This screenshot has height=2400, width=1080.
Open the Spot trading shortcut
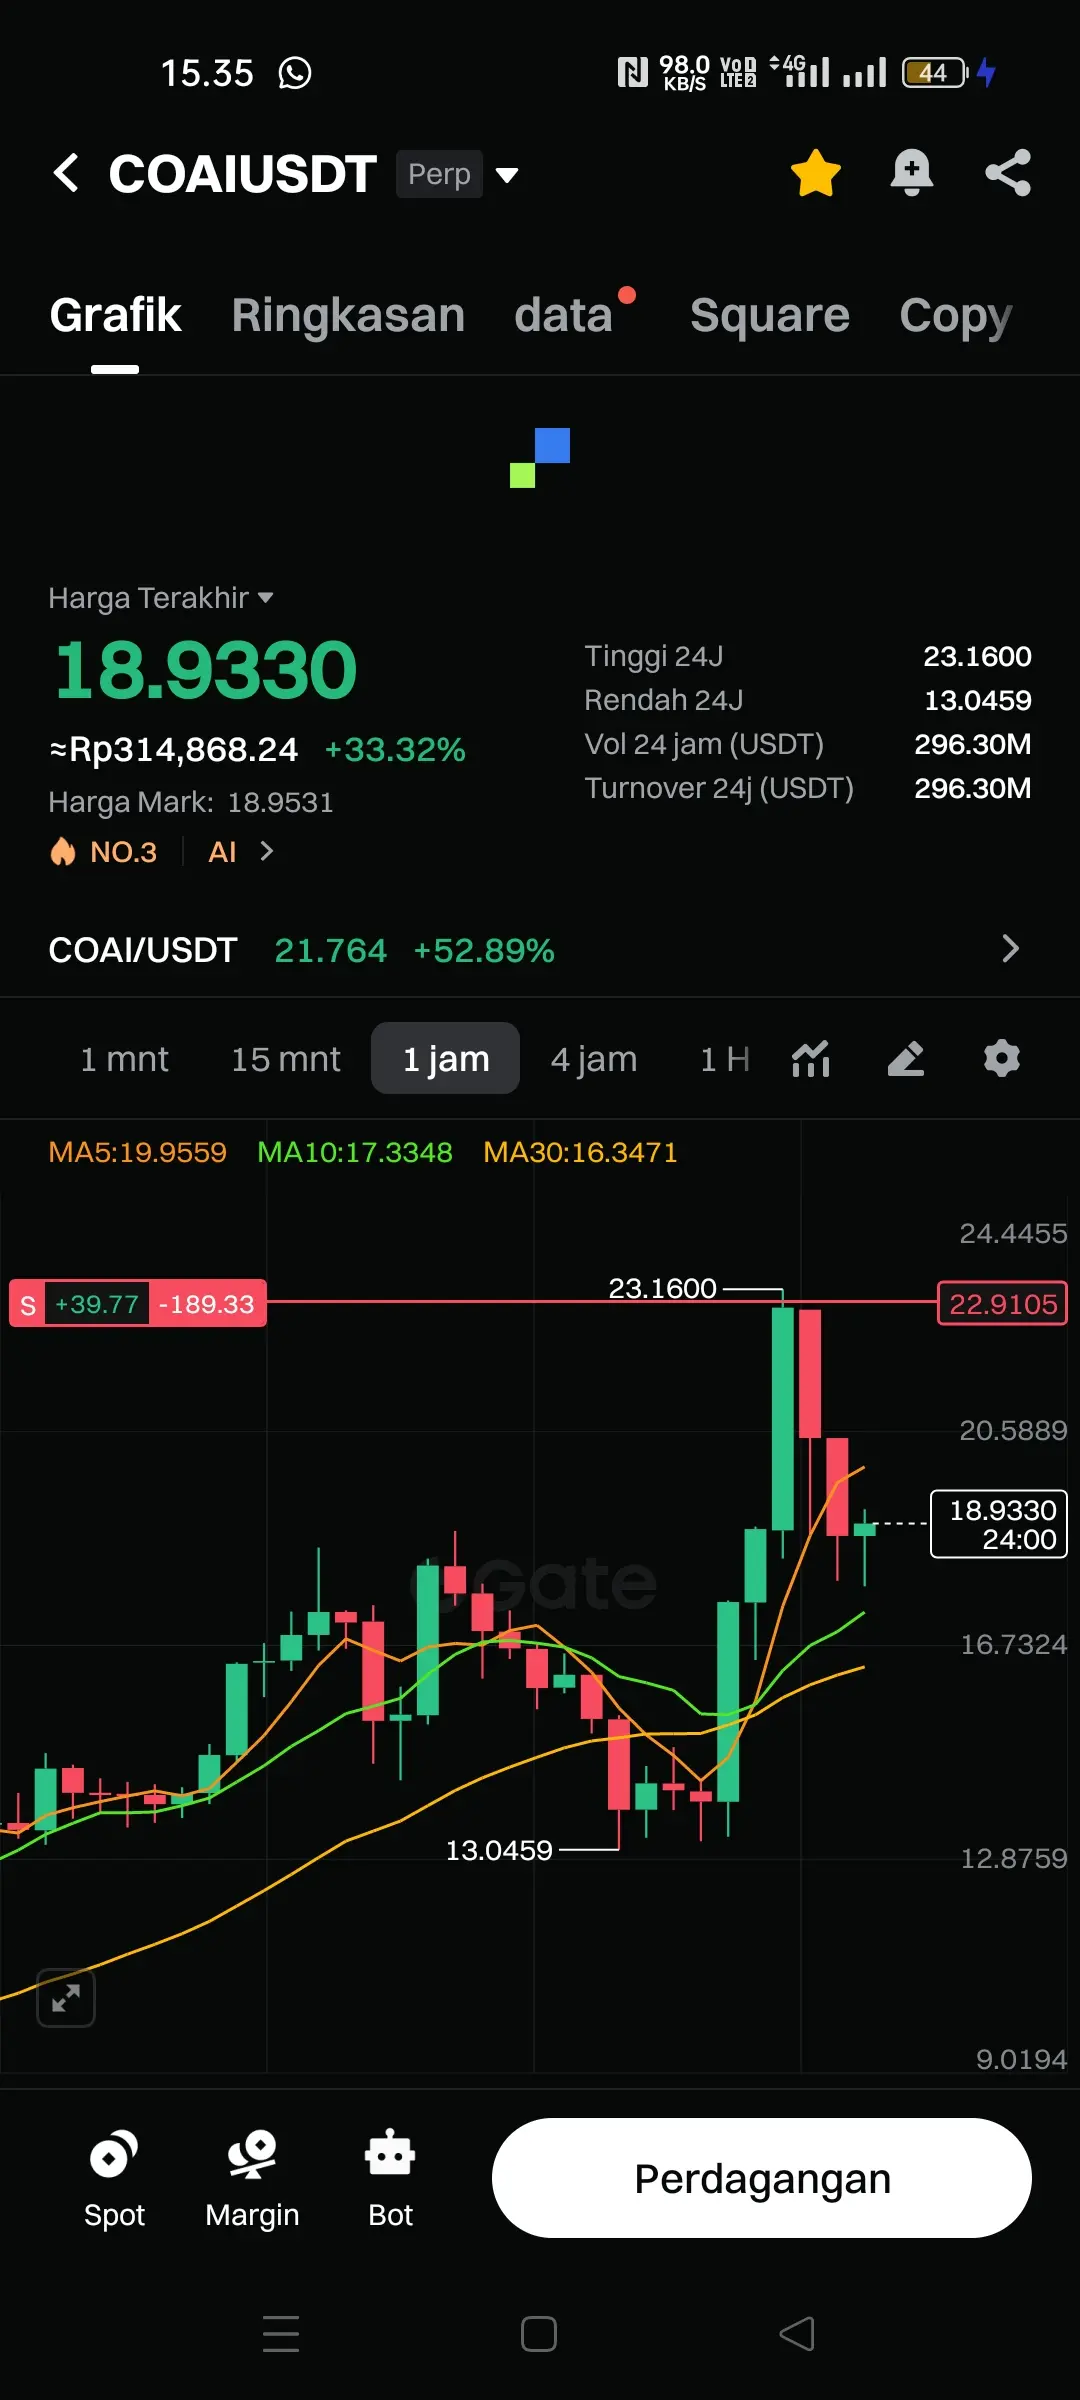pyautogui.click(x=114, y=2180)
